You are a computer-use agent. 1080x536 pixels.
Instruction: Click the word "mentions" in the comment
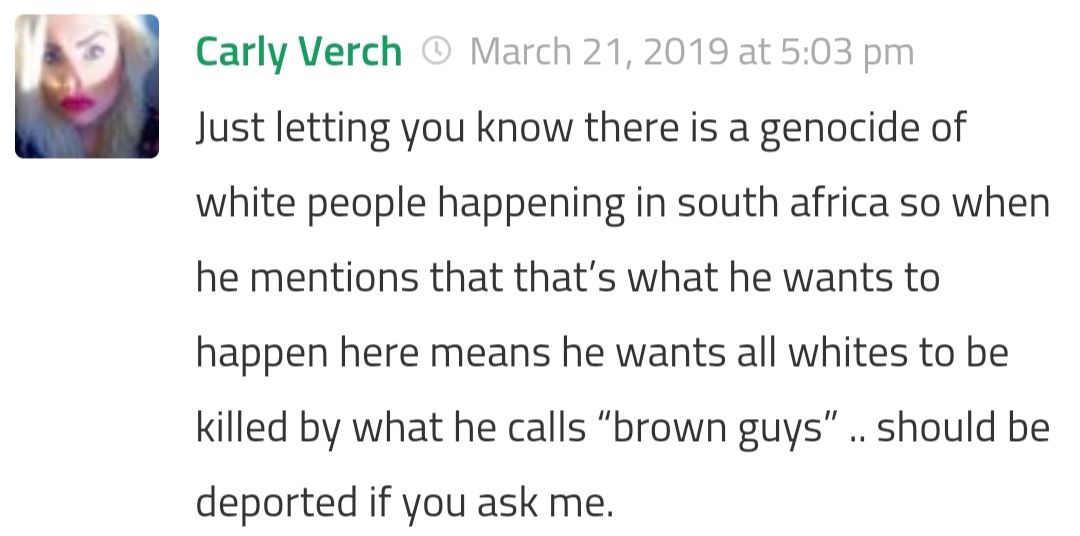pos(335,278)
